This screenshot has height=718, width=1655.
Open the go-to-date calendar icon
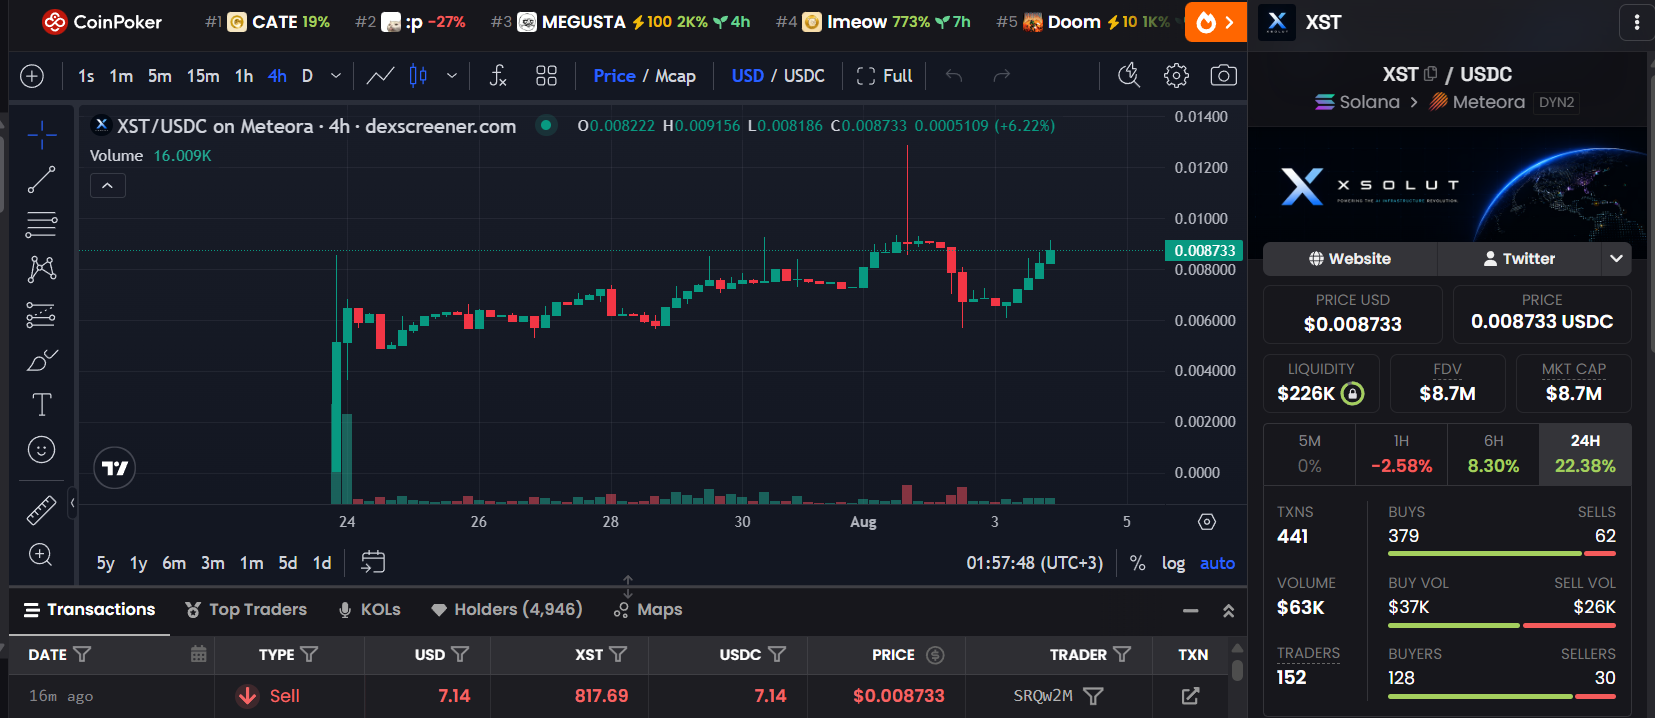373,562
